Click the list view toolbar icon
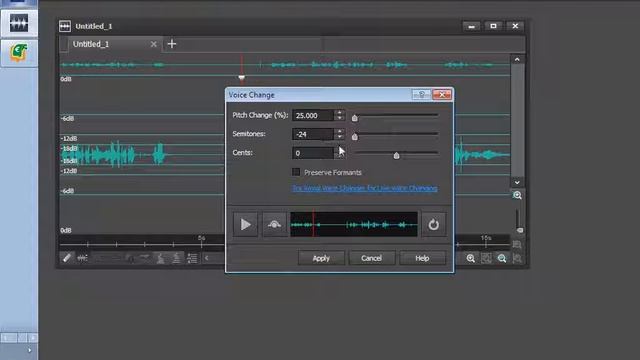 click(x=192, y=258)
